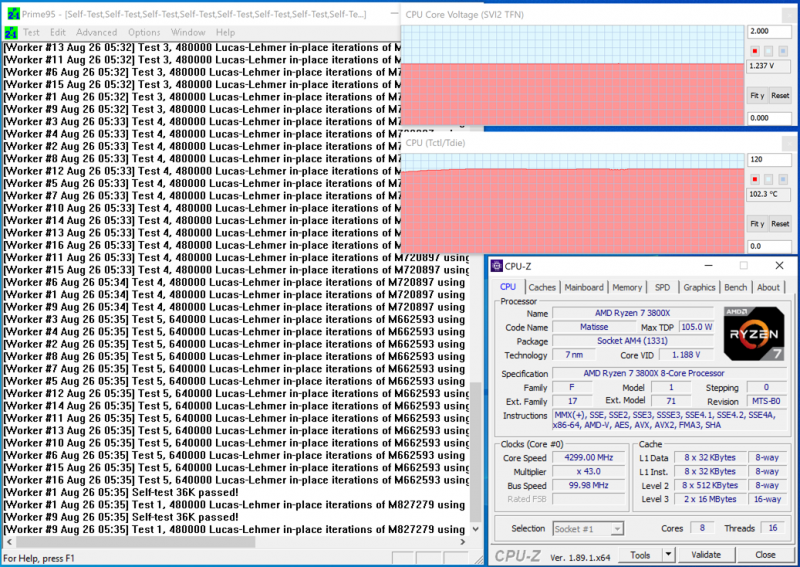Click the Close button in CPU-Z footer
The image size is (800, 567).
(765, 555)
